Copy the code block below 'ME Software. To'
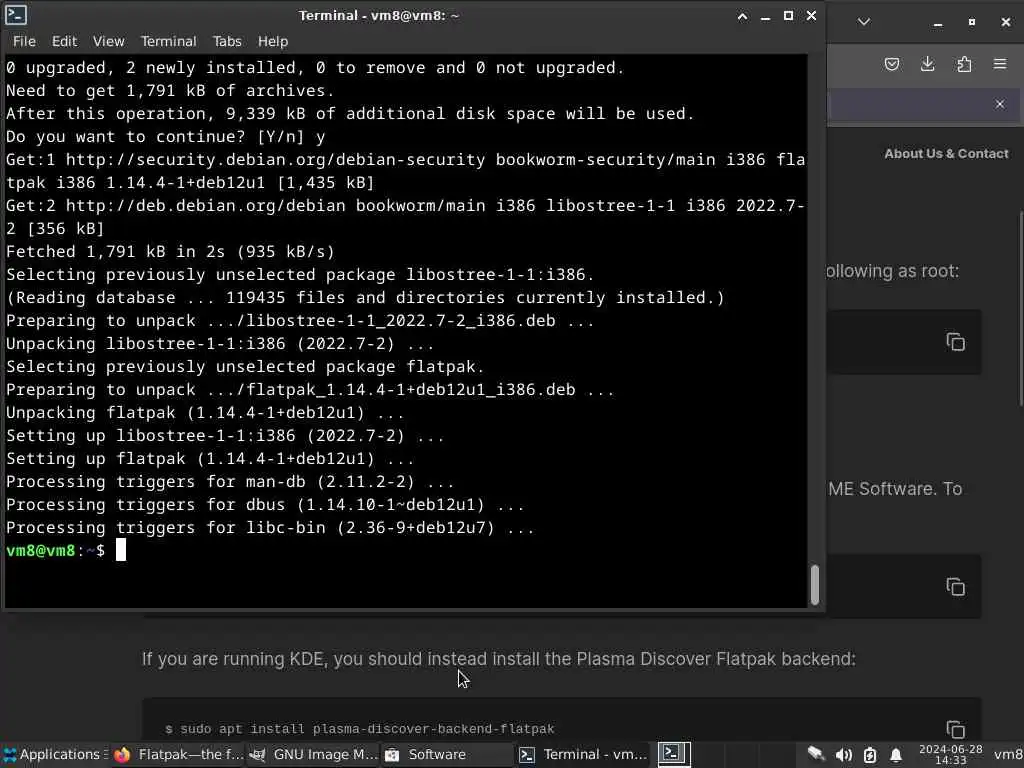 point(955,586)
